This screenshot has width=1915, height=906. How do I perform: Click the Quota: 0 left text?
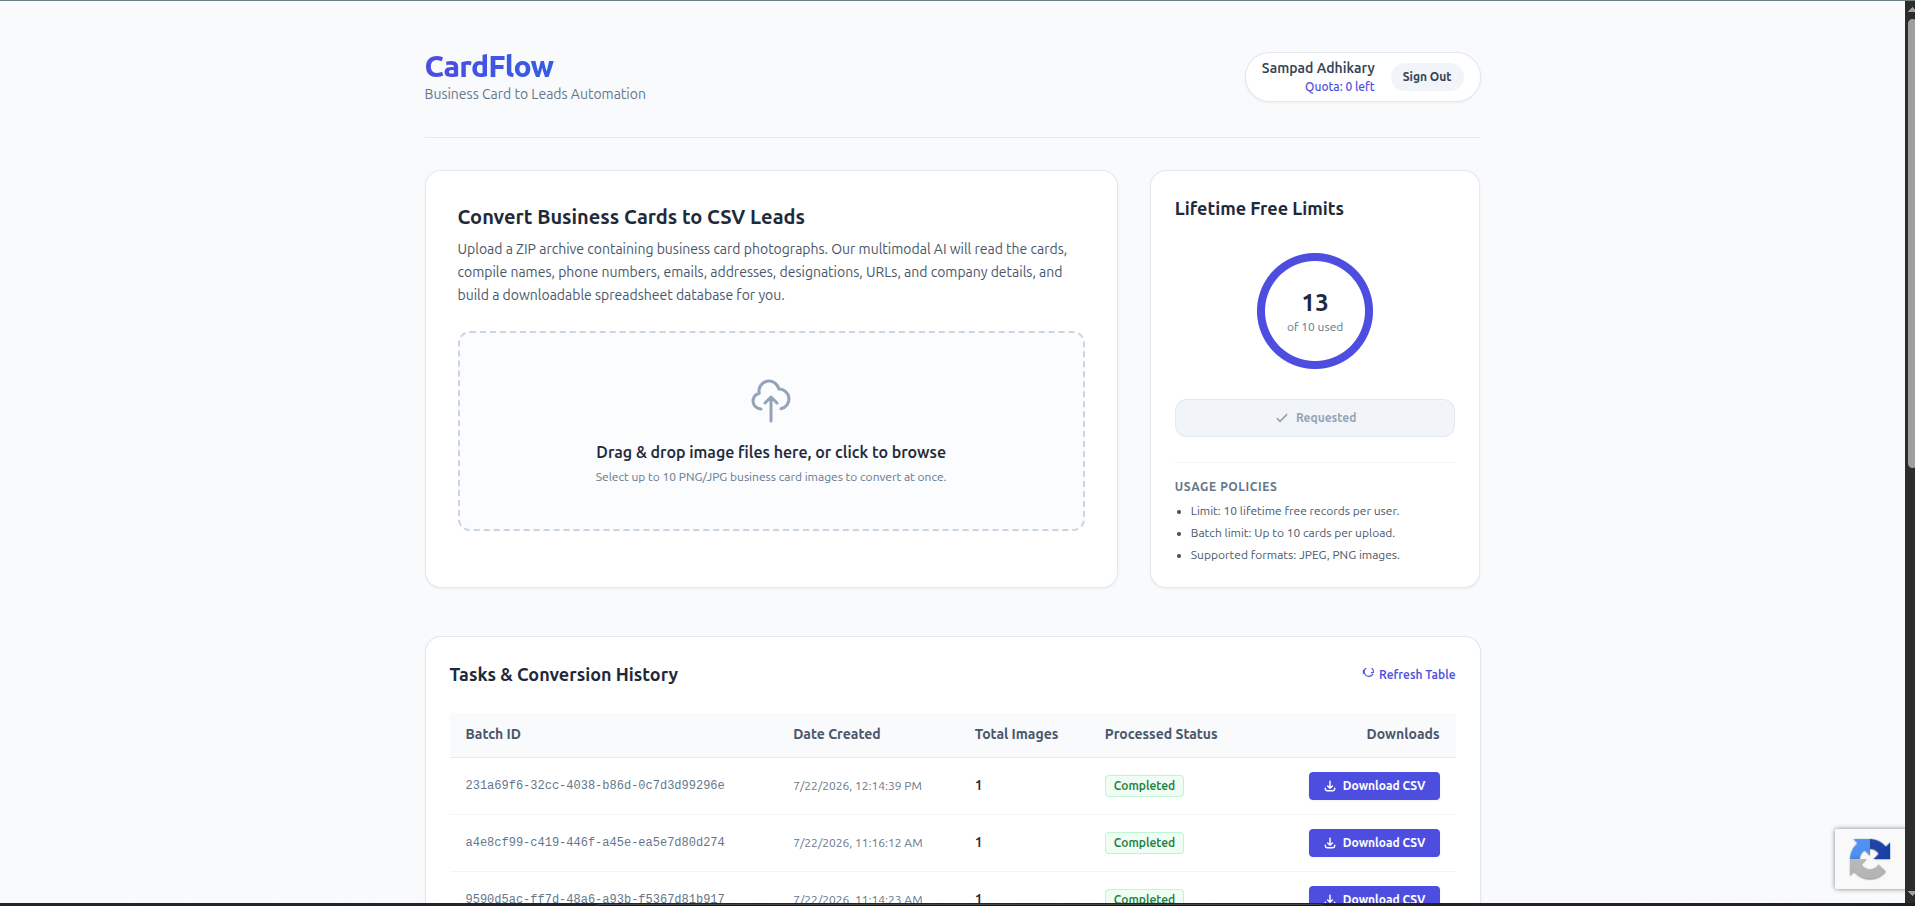[x=1339, y=87]
